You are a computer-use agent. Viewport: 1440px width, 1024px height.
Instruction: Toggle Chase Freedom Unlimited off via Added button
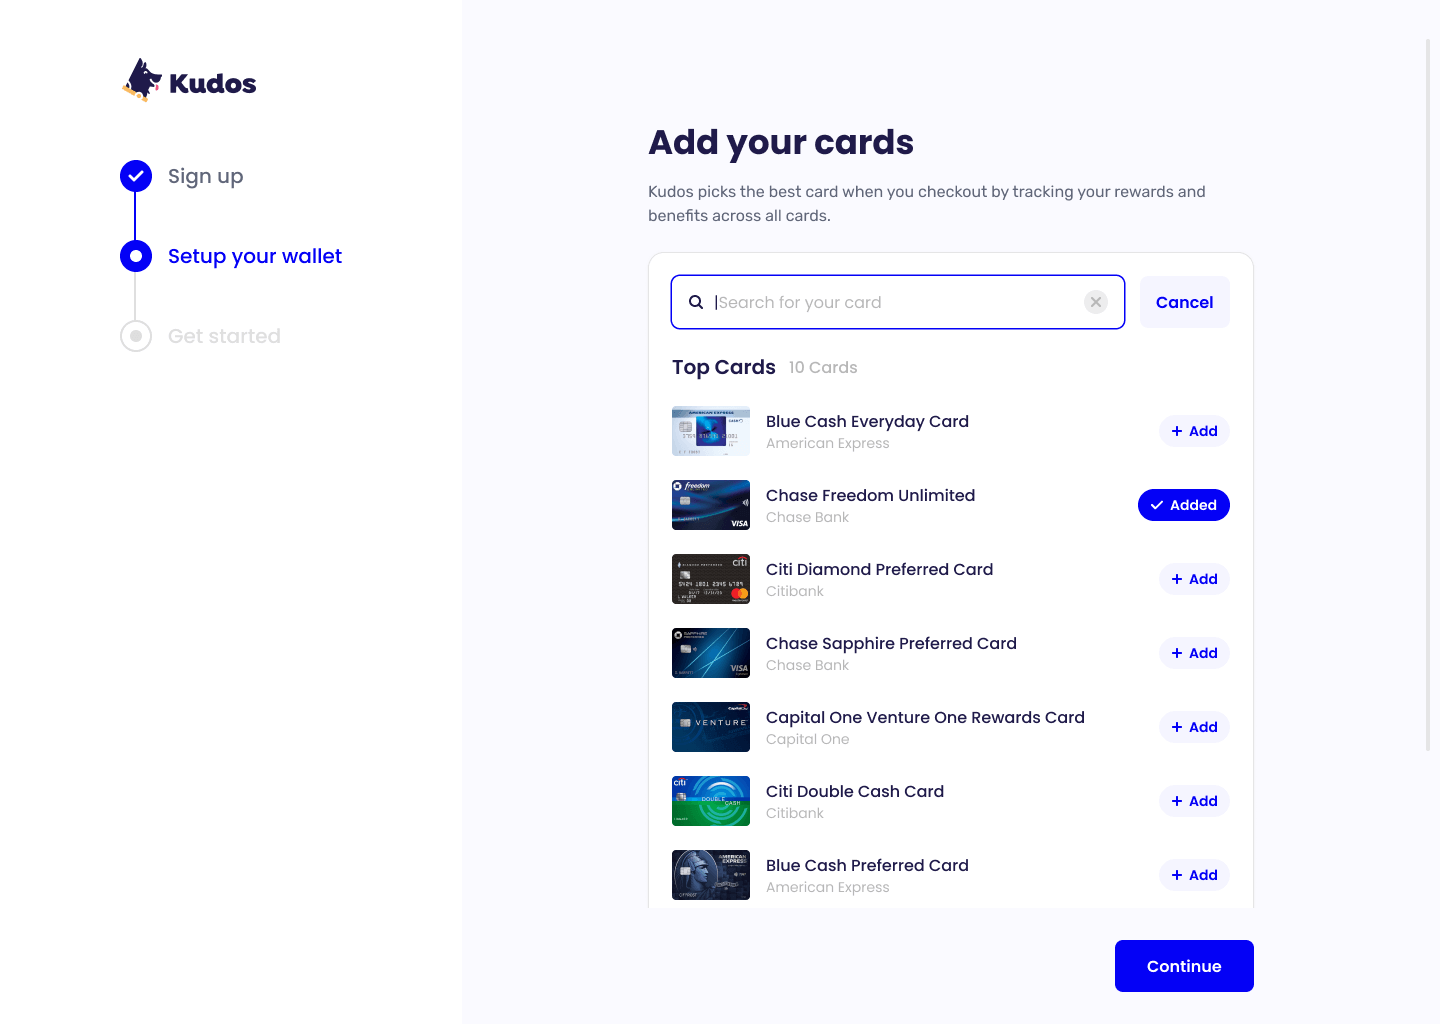(x=1184, y=505)
